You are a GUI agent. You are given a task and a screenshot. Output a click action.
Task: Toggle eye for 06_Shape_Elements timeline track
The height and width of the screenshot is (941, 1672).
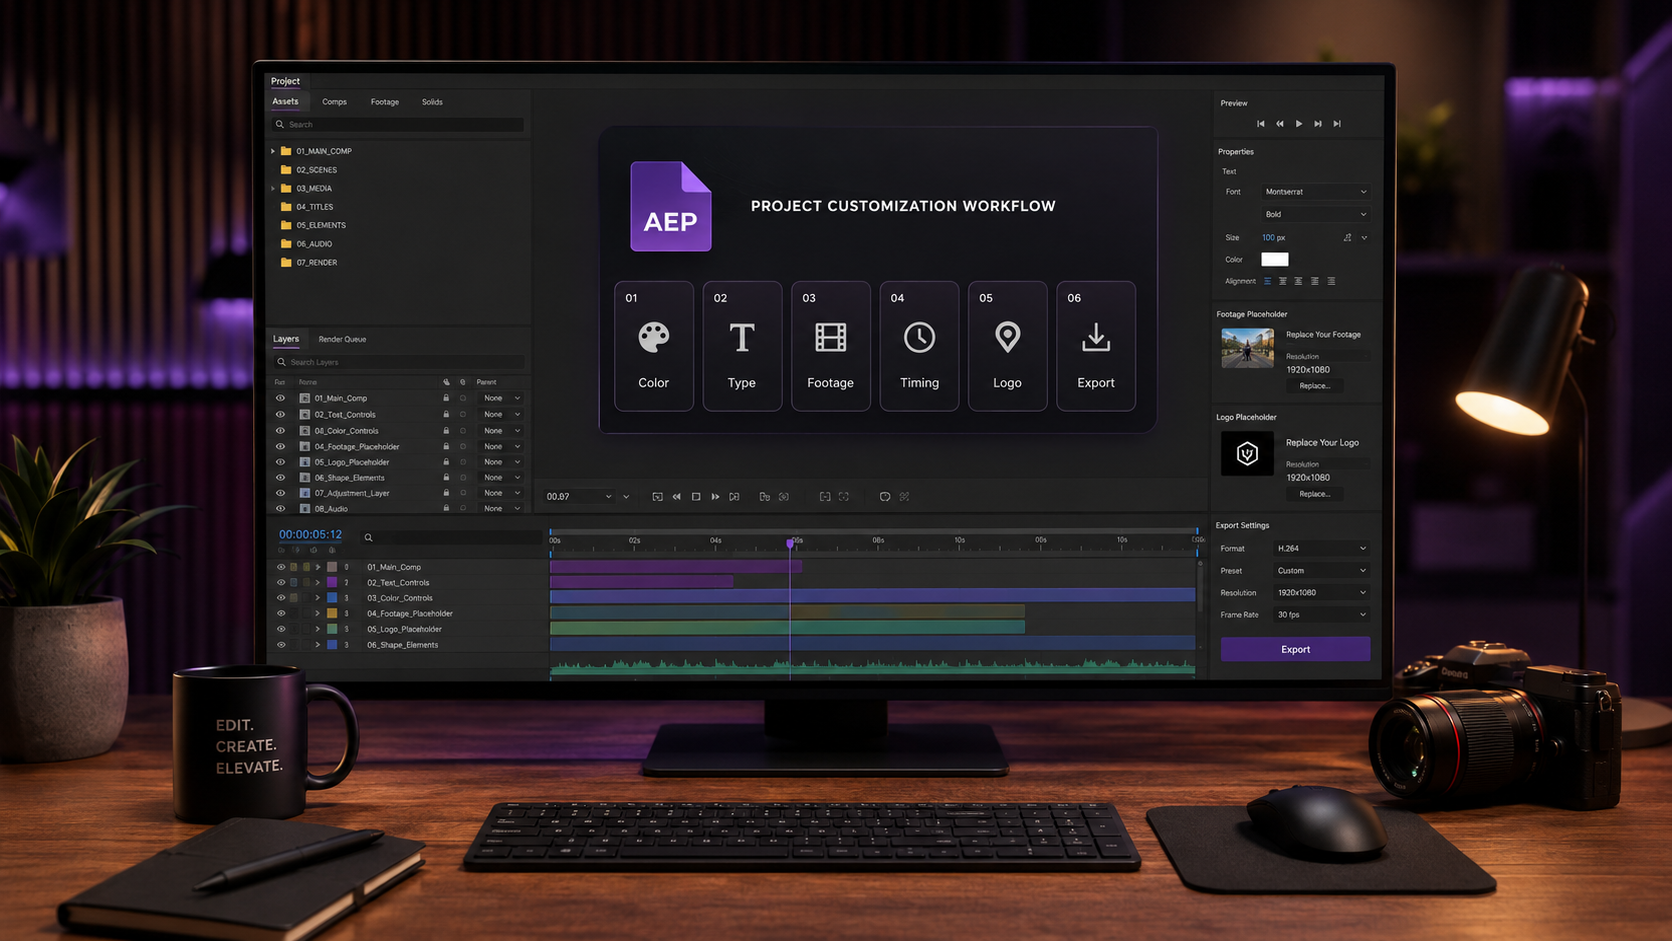pos(281,645)
